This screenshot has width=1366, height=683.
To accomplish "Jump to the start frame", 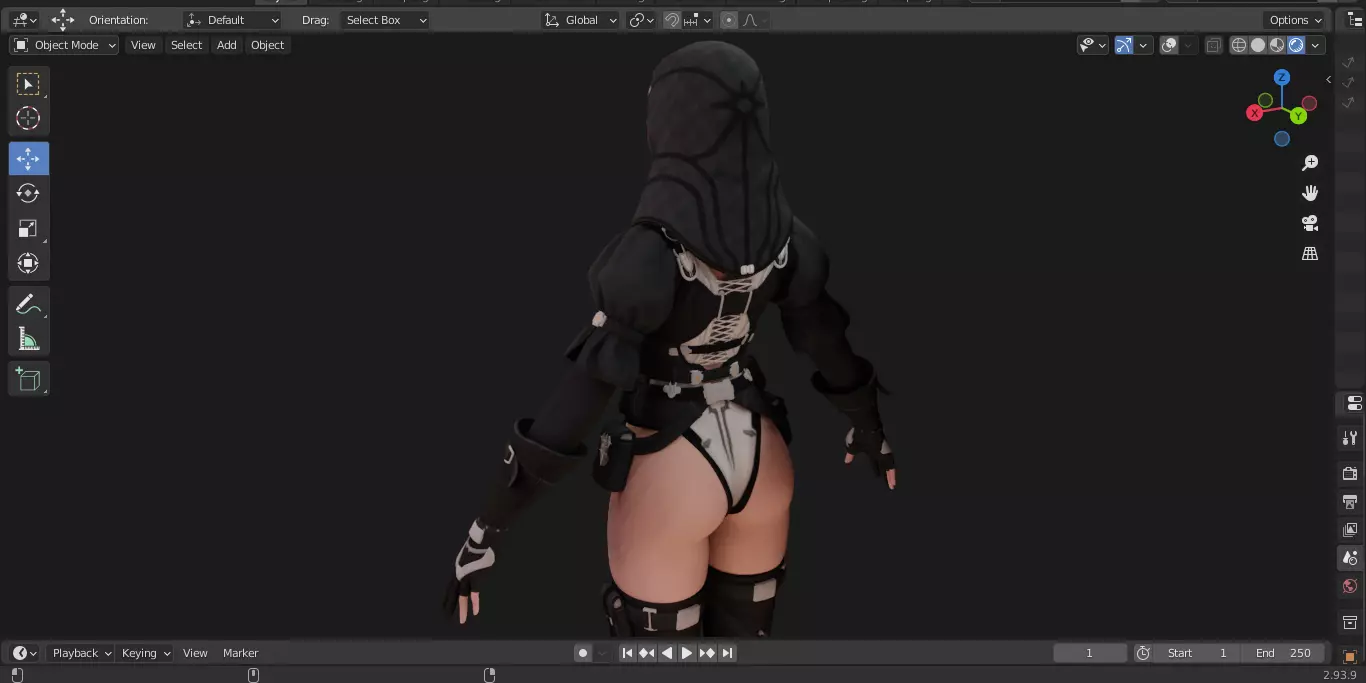I will tap(627, 653).
